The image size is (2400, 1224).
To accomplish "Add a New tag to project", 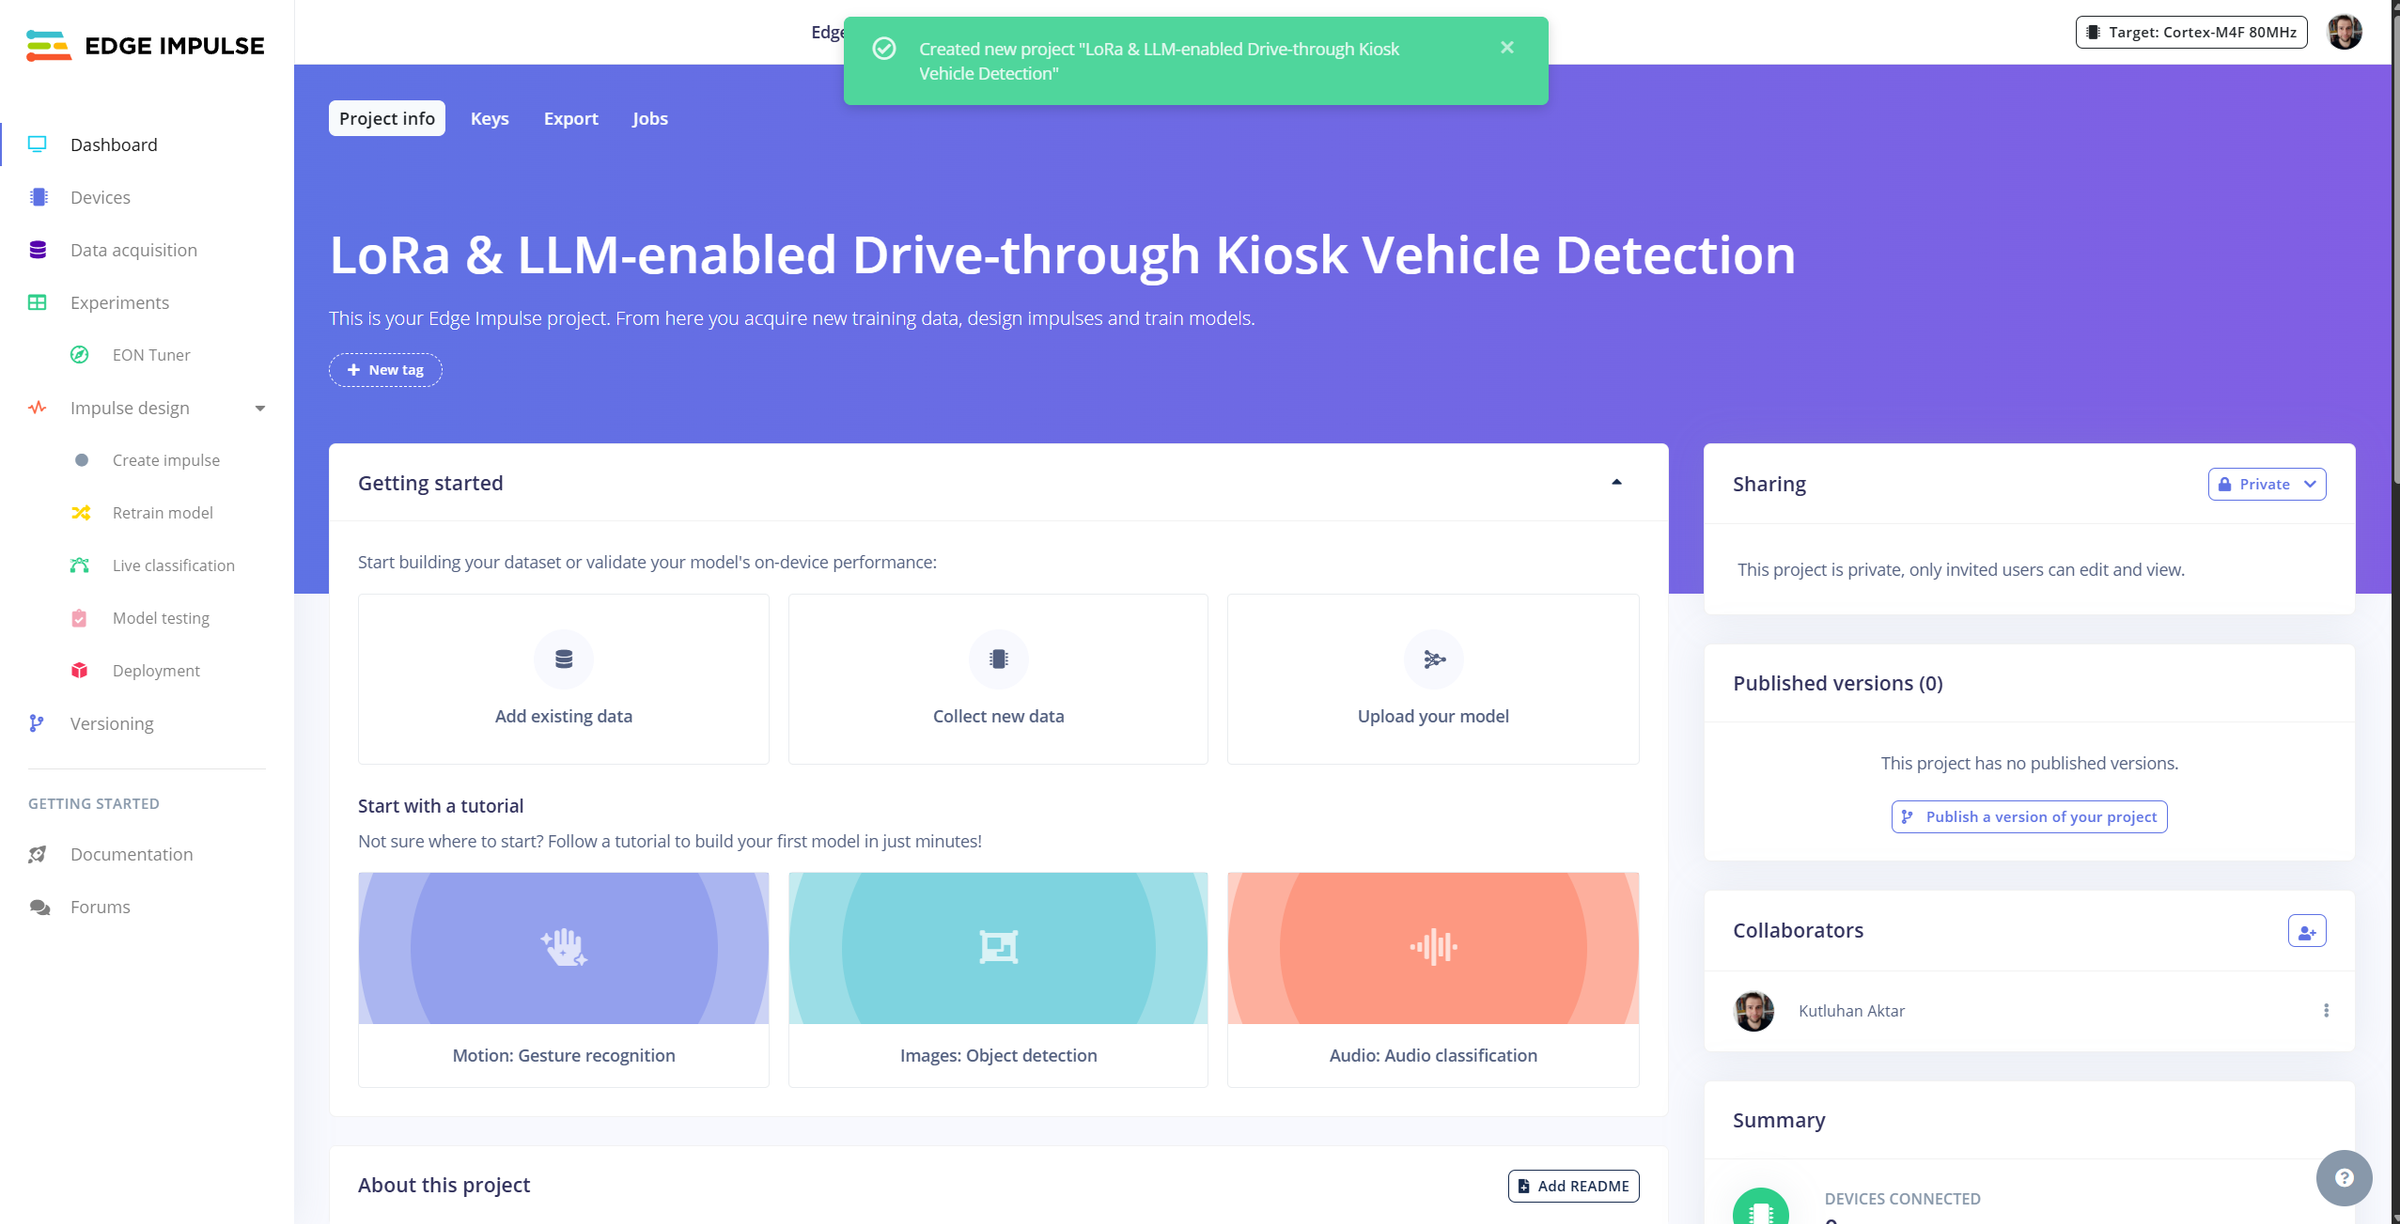I will [x=385, y=370].
